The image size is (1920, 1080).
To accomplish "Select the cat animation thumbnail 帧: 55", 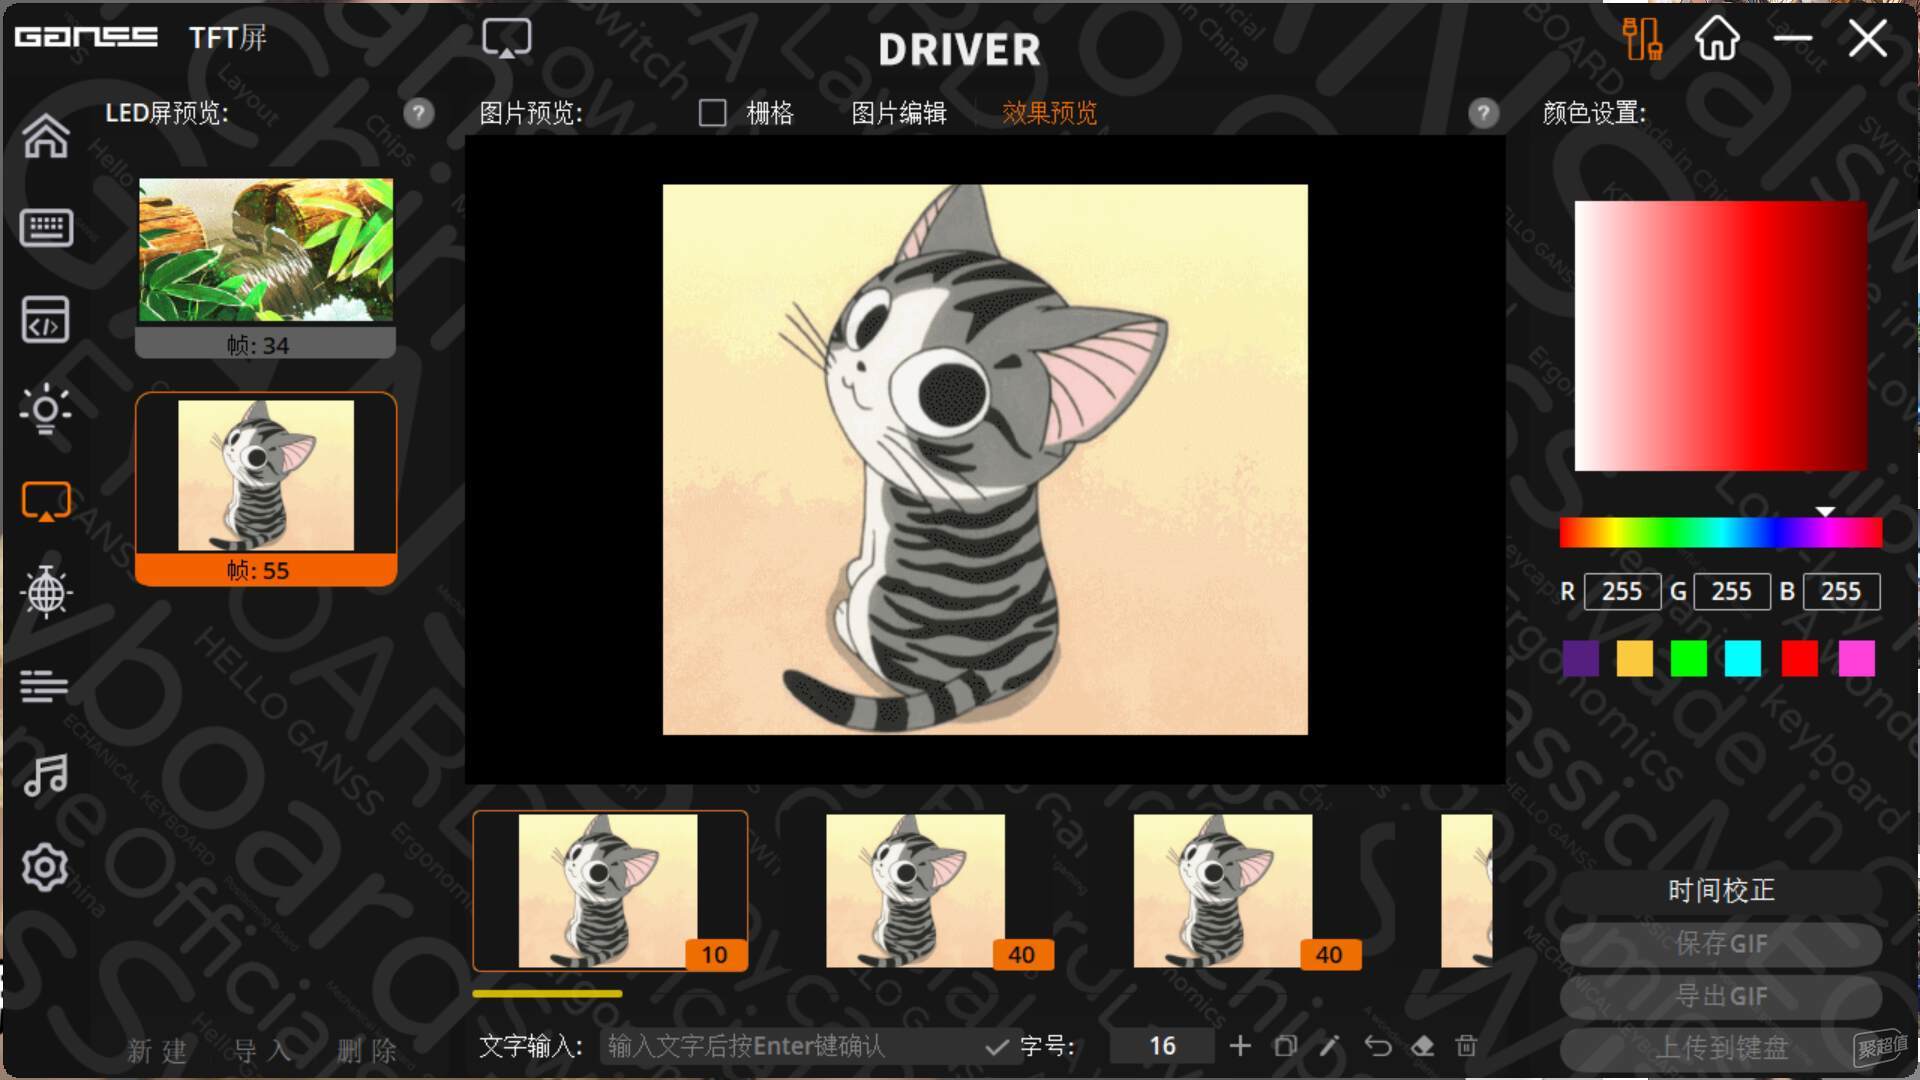I will click(x=266, y=489).
